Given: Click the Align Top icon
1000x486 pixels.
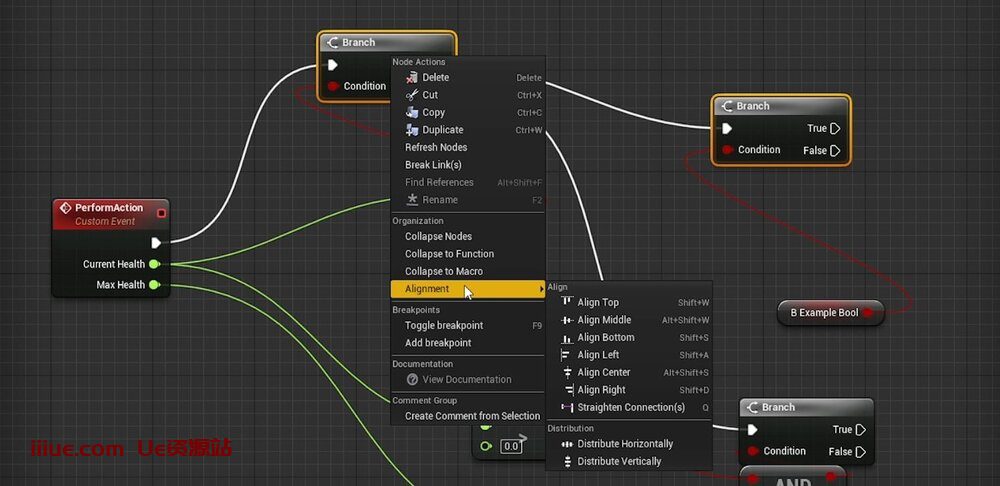Looking at the screenshot, I should point(566,302).
